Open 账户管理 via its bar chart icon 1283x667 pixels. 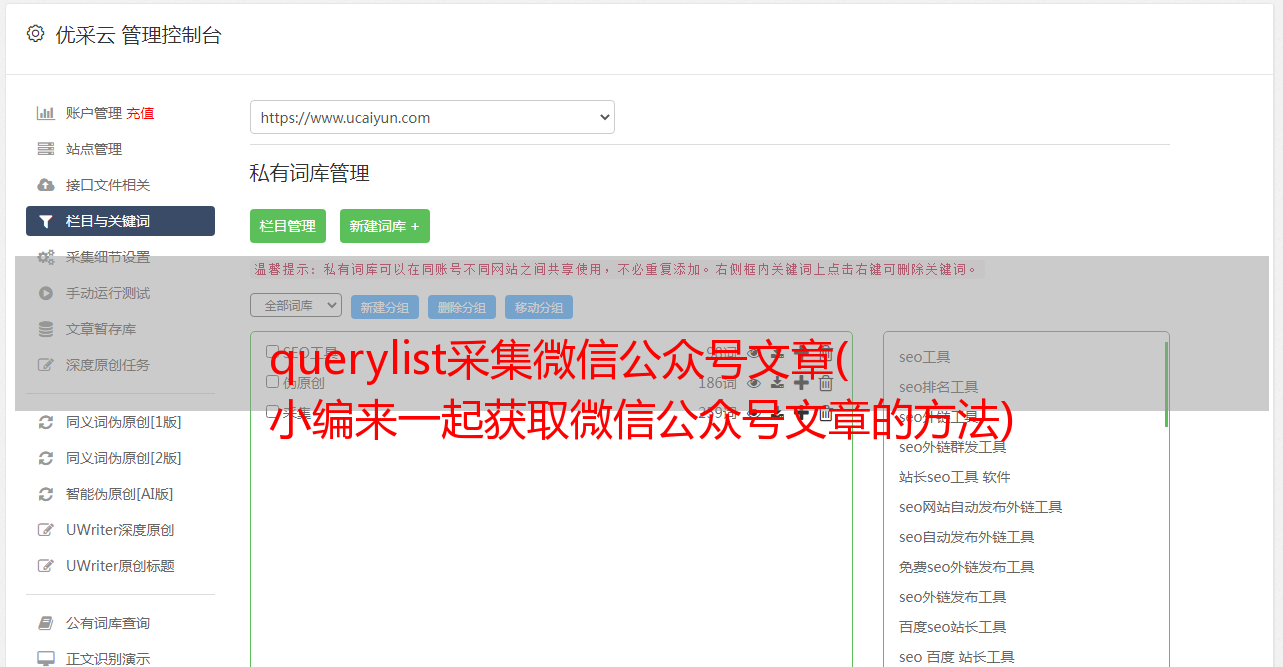click(x=46, y=113)
